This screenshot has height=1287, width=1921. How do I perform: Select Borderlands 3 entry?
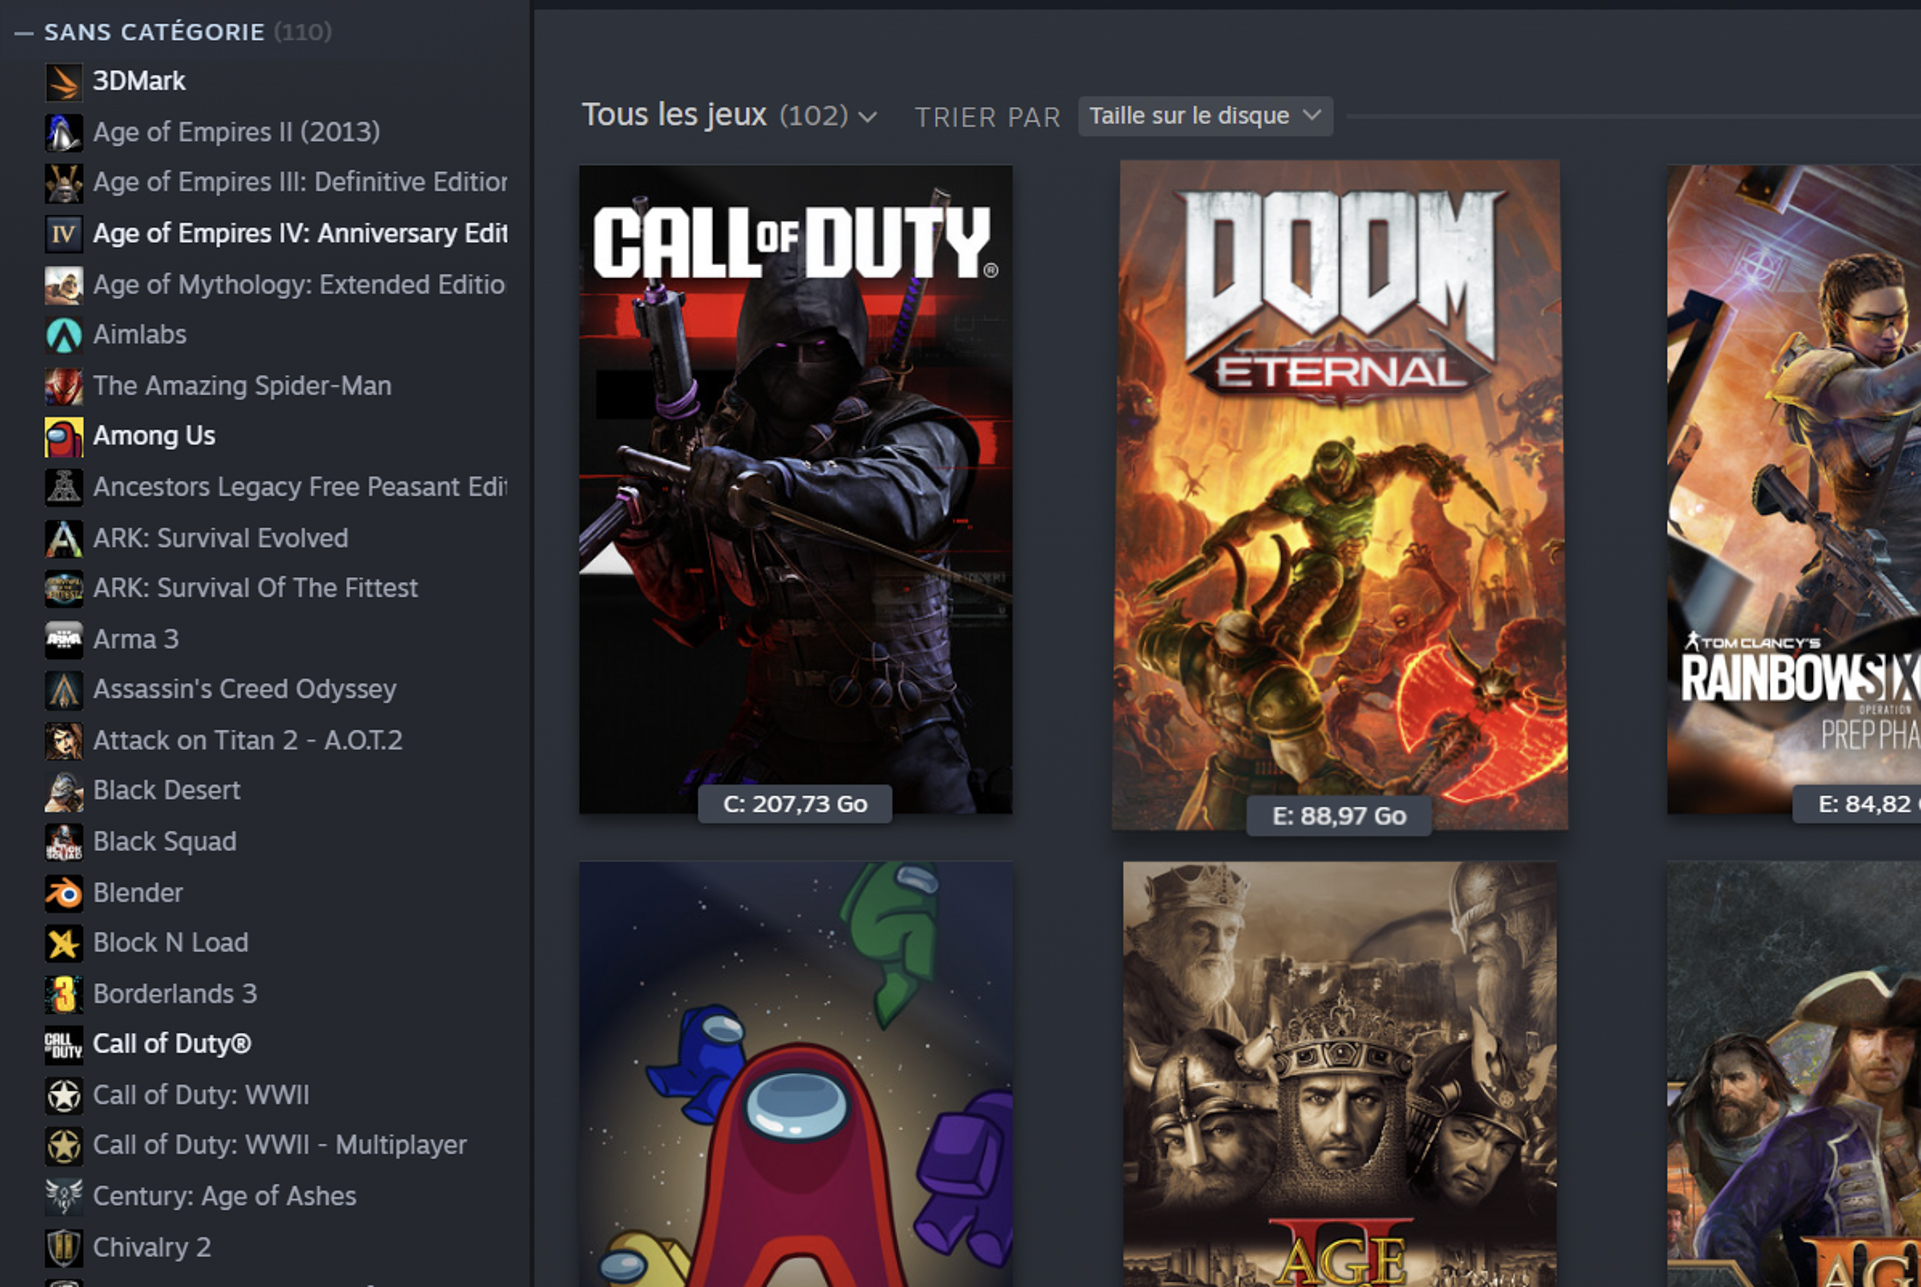[x=175, y=993]
